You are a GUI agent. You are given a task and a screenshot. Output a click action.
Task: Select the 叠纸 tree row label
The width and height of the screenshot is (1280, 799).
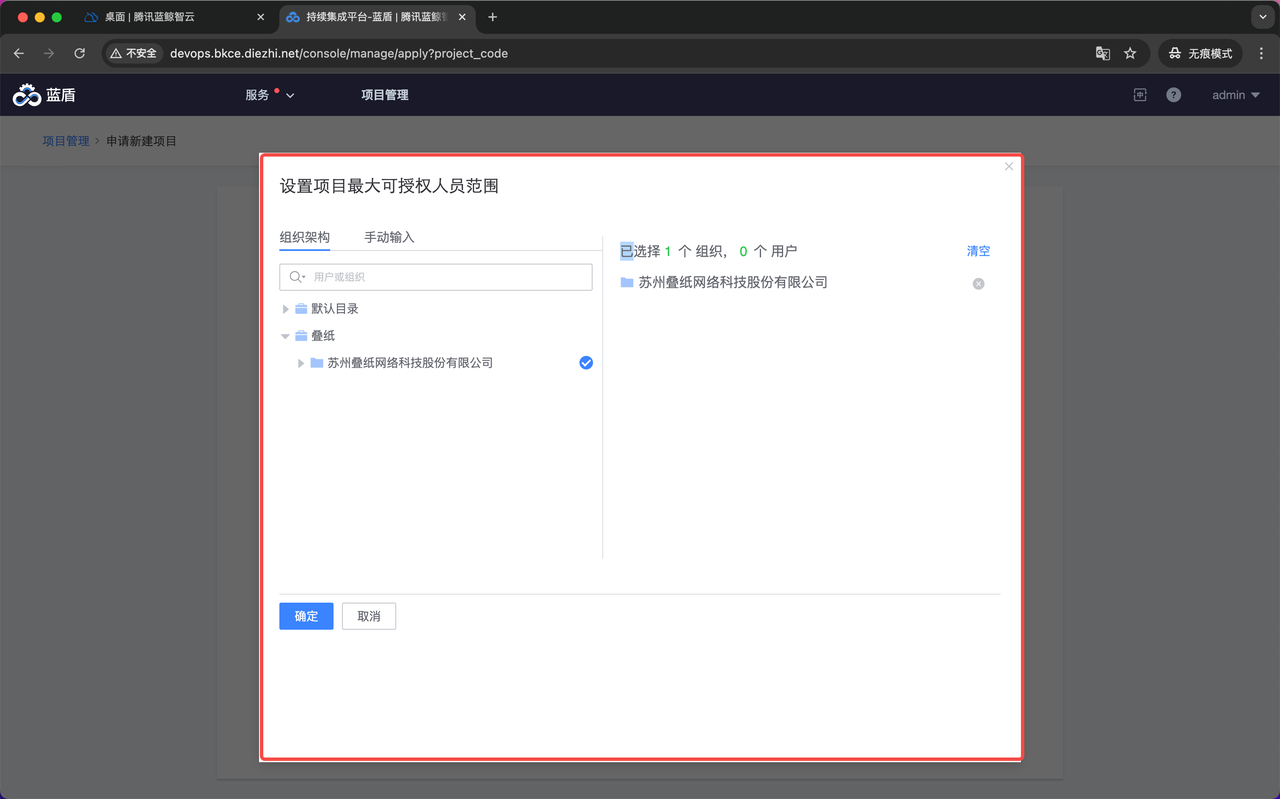[323, 336]
